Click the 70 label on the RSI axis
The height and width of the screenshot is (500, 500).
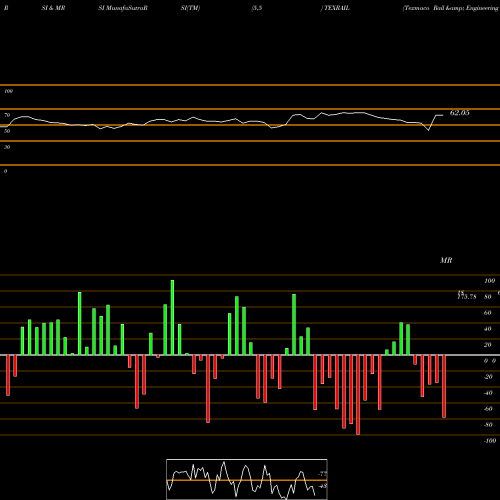pyautogui.click(x=7, y=115)
